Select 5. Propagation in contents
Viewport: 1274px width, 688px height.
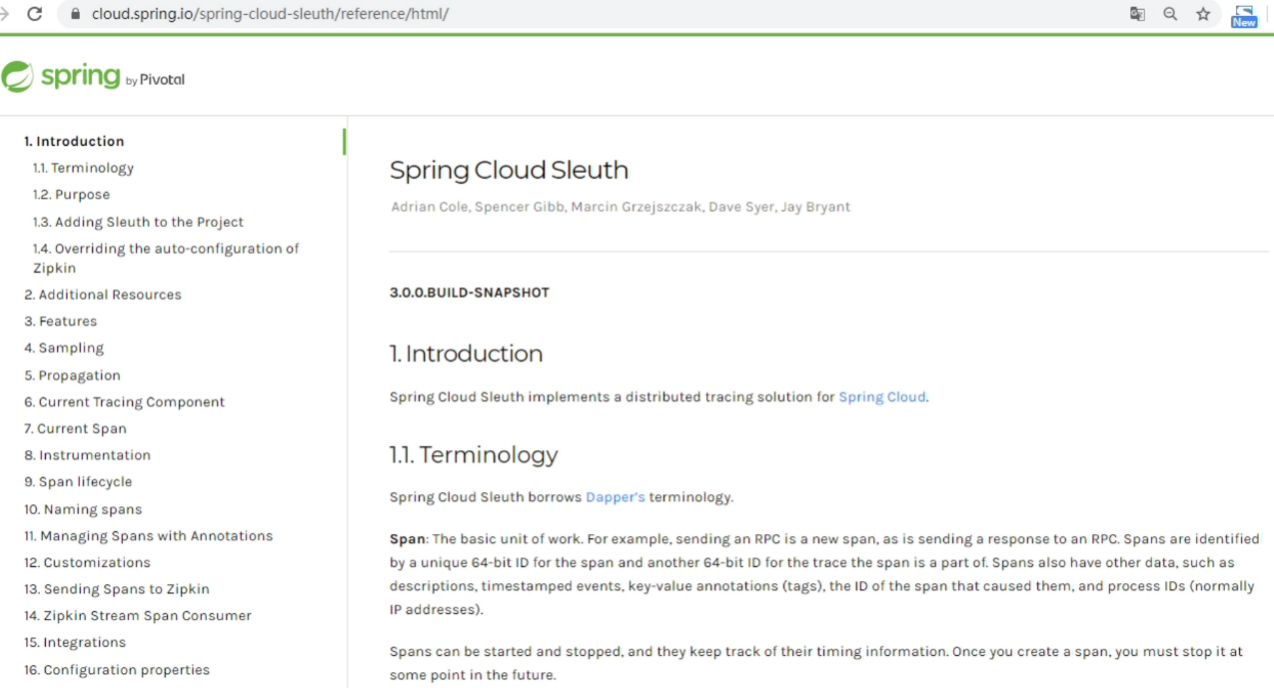(x=72, y=375)
